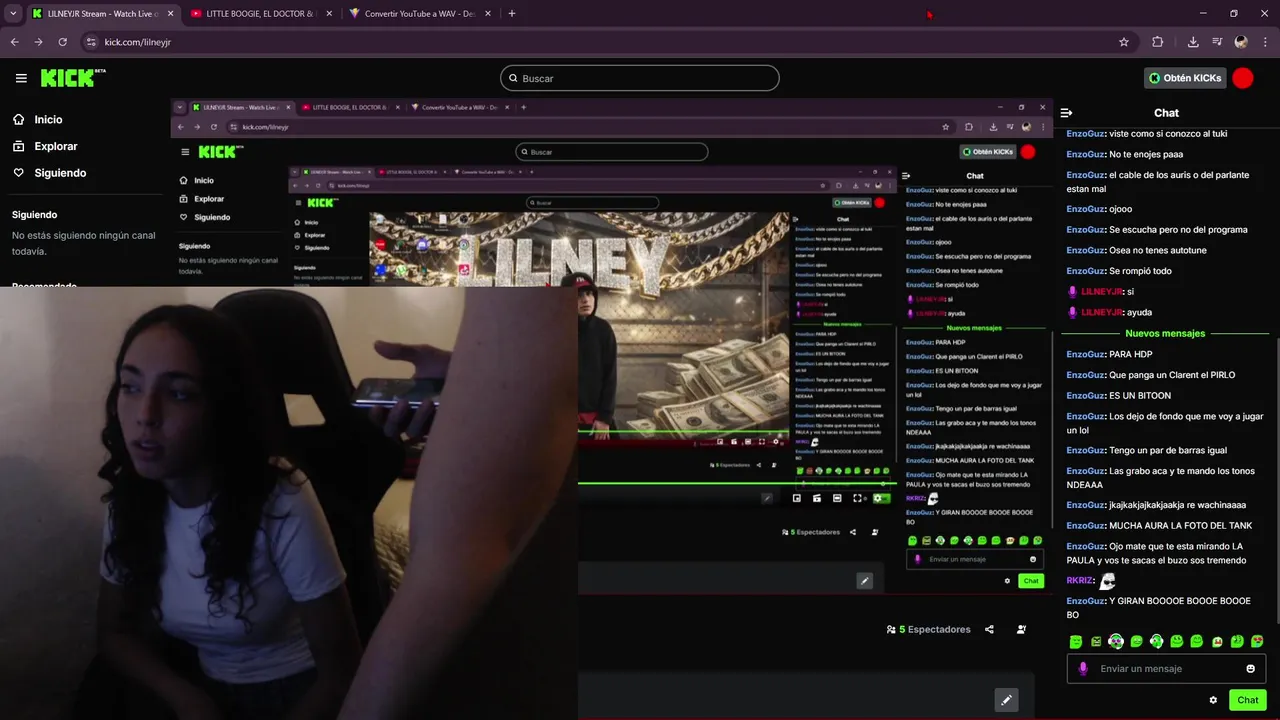Go forward in browser history
Image resolution: width=1280 pixels, height=720 pixels.
click(x=38, y=42)
